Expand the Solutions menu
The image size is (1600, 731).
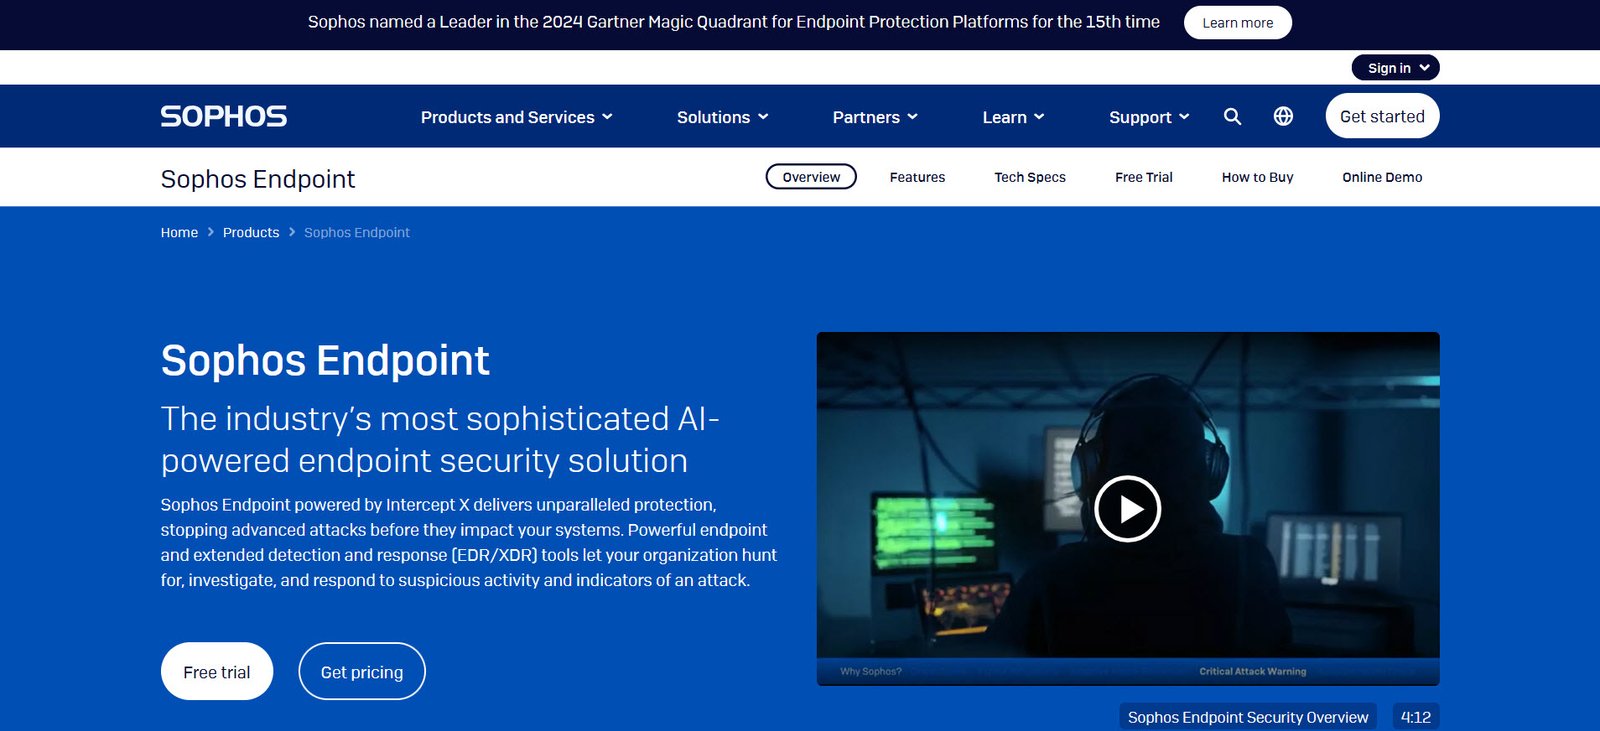point(722,117)
